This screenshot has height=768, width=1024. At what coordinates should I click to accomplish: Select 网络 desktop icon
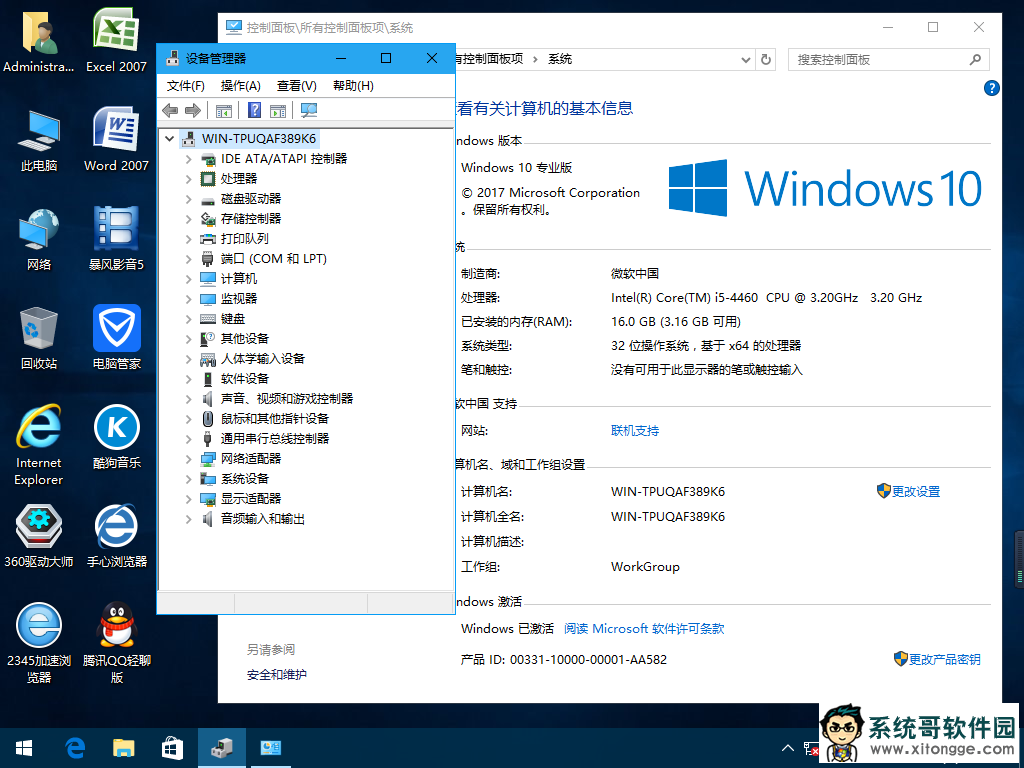coord(39,239)
